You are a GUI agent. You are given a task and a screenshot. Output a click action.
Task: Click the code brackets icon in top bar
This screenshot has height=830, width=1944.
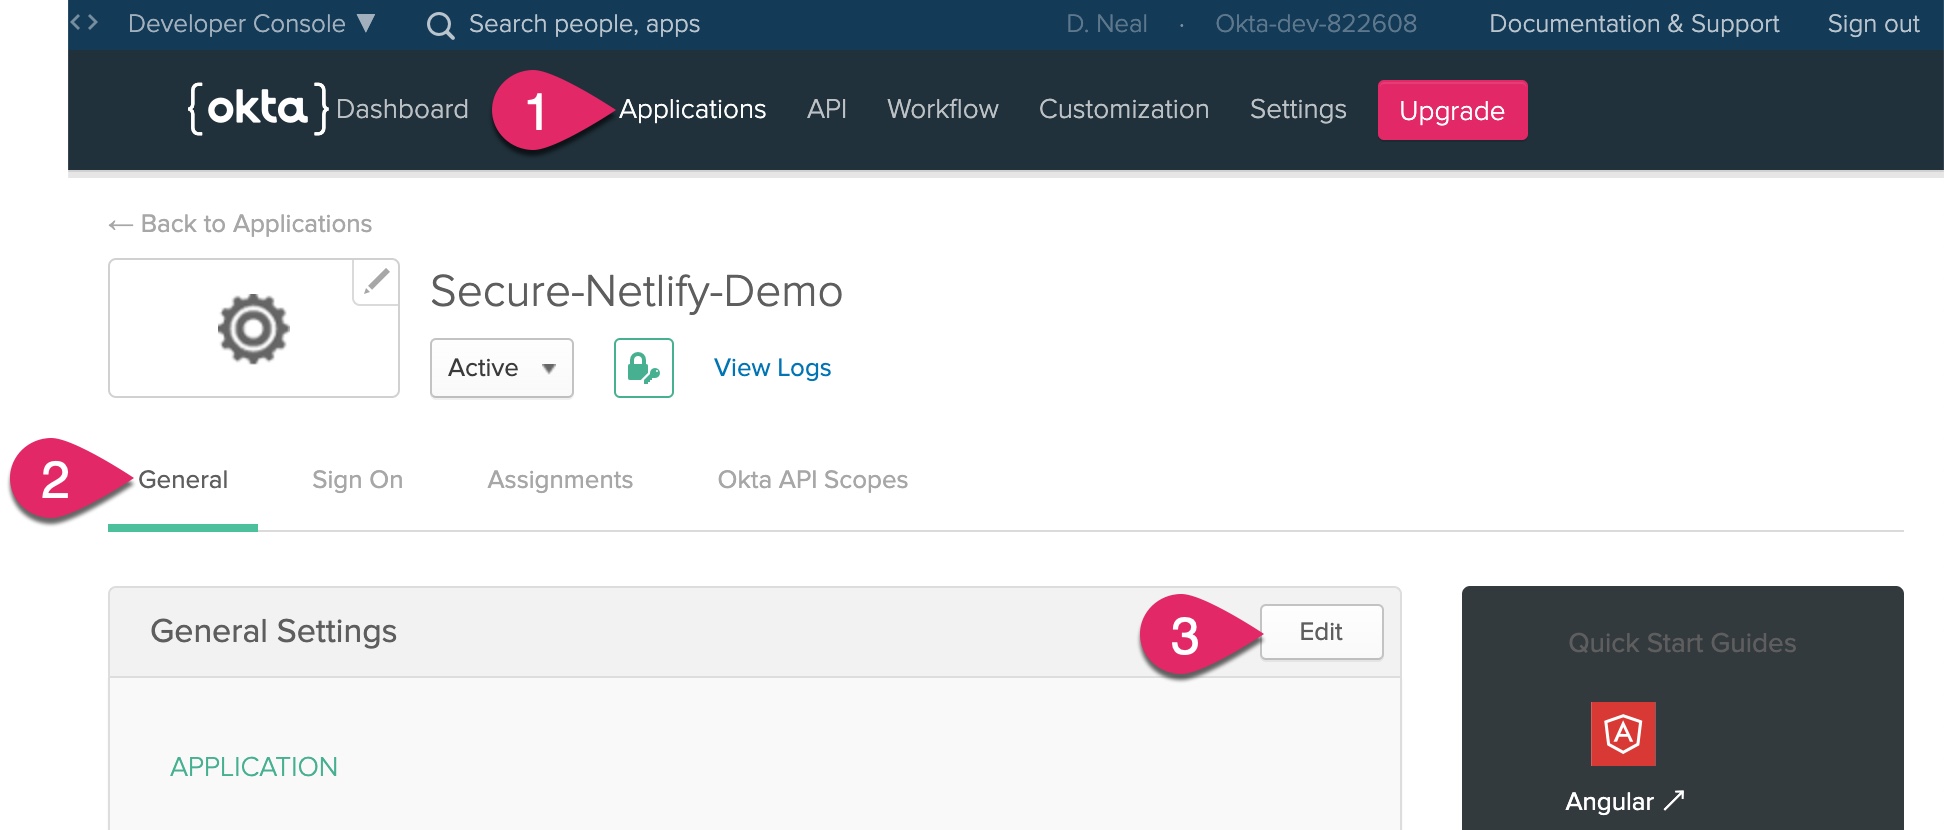(84, 22)
